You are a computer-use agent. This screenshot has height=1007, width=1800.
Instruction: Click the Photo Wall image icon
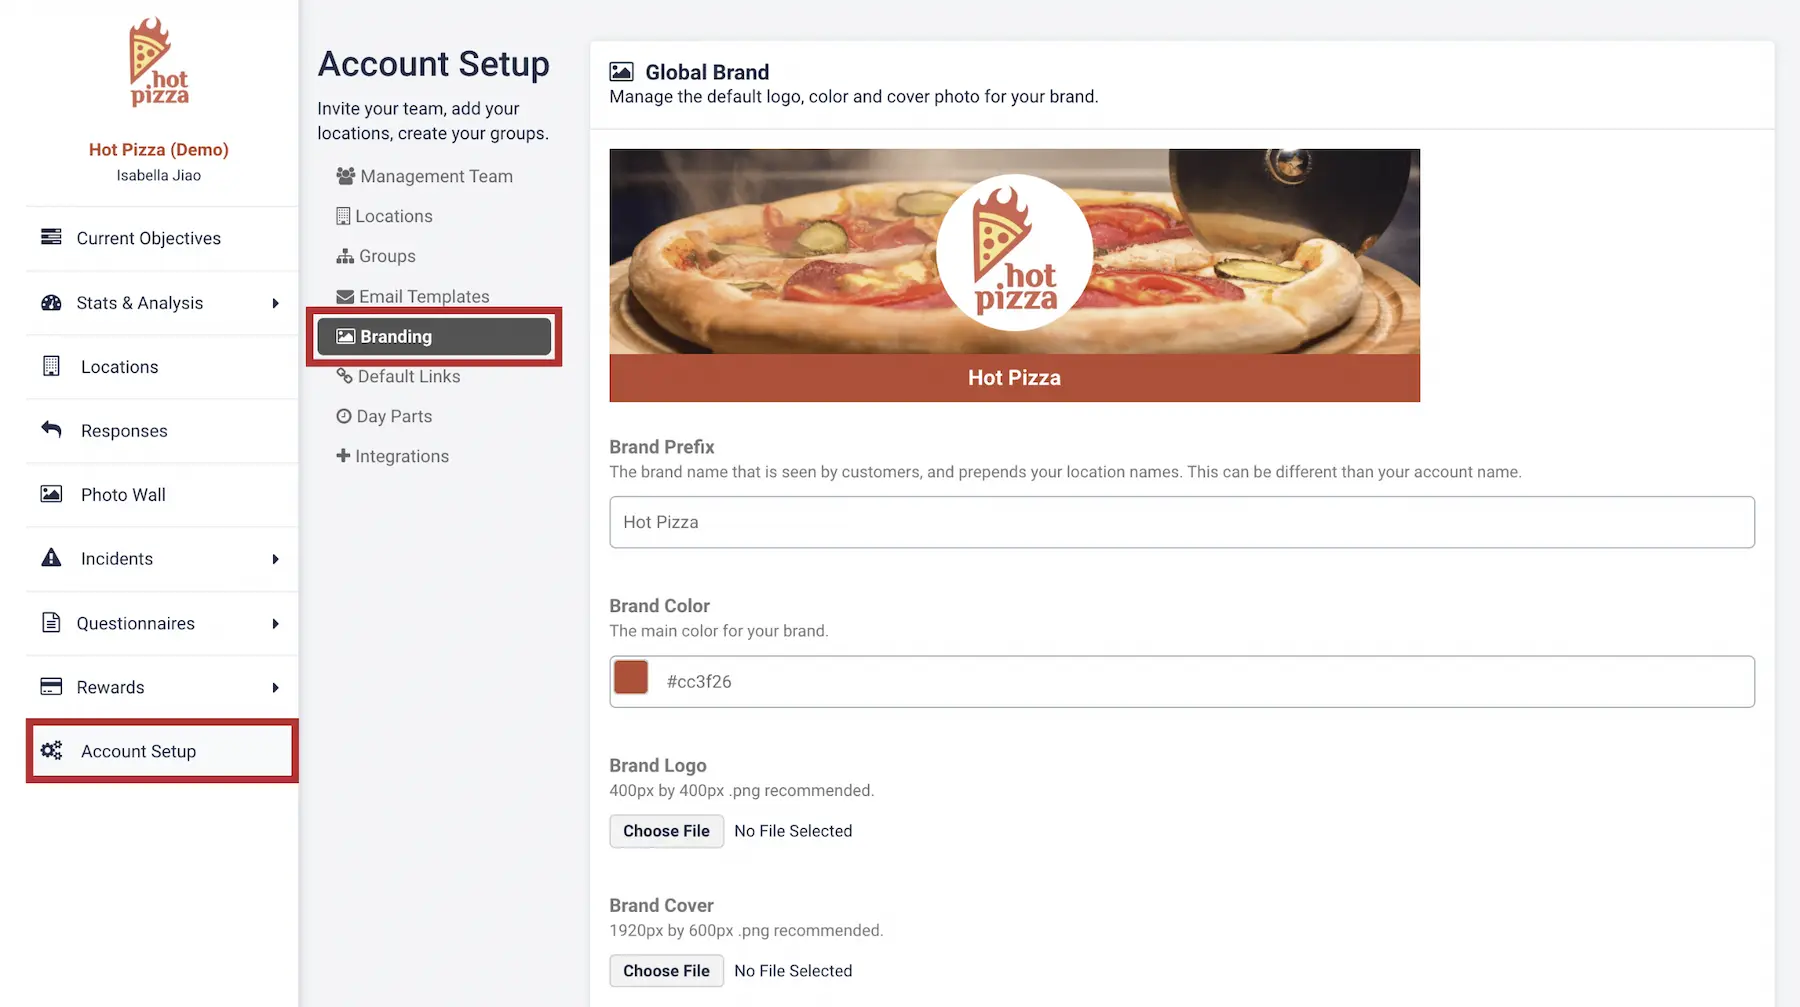coord(51,494)
